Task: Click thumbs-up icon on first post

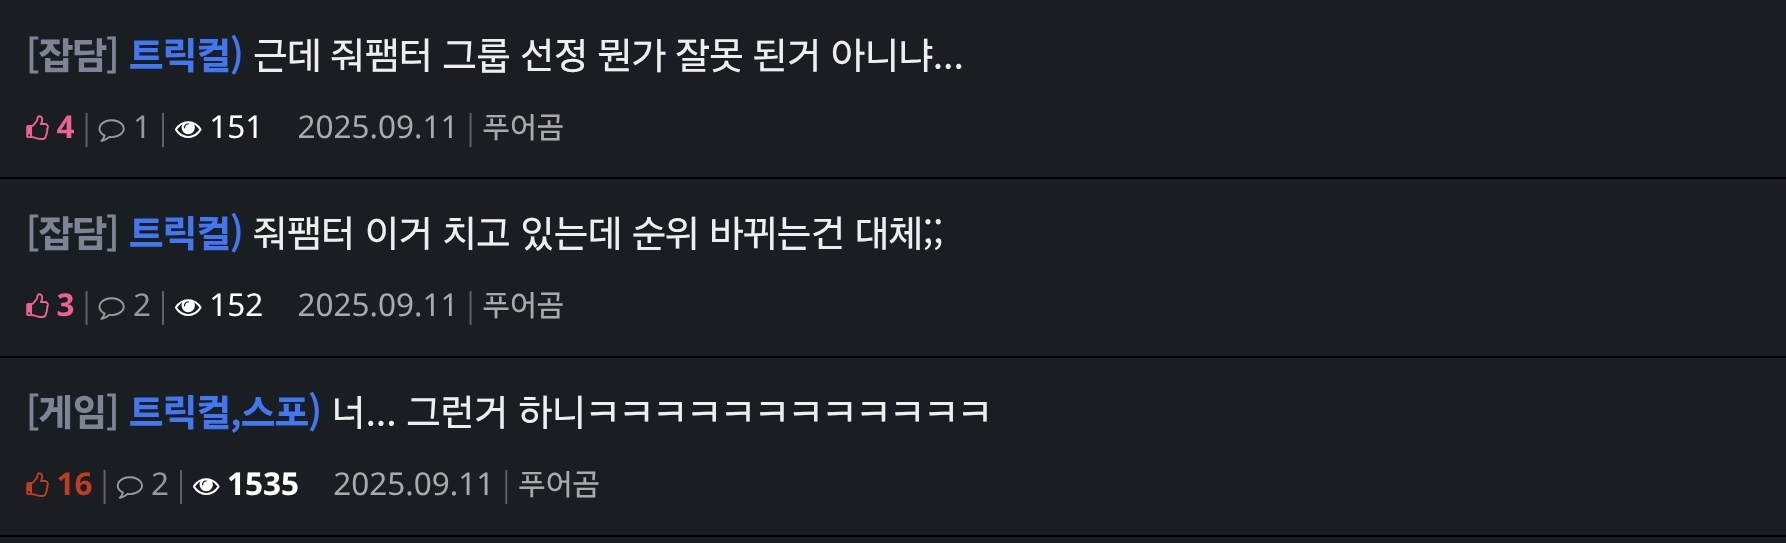Action: click(38, 128)
